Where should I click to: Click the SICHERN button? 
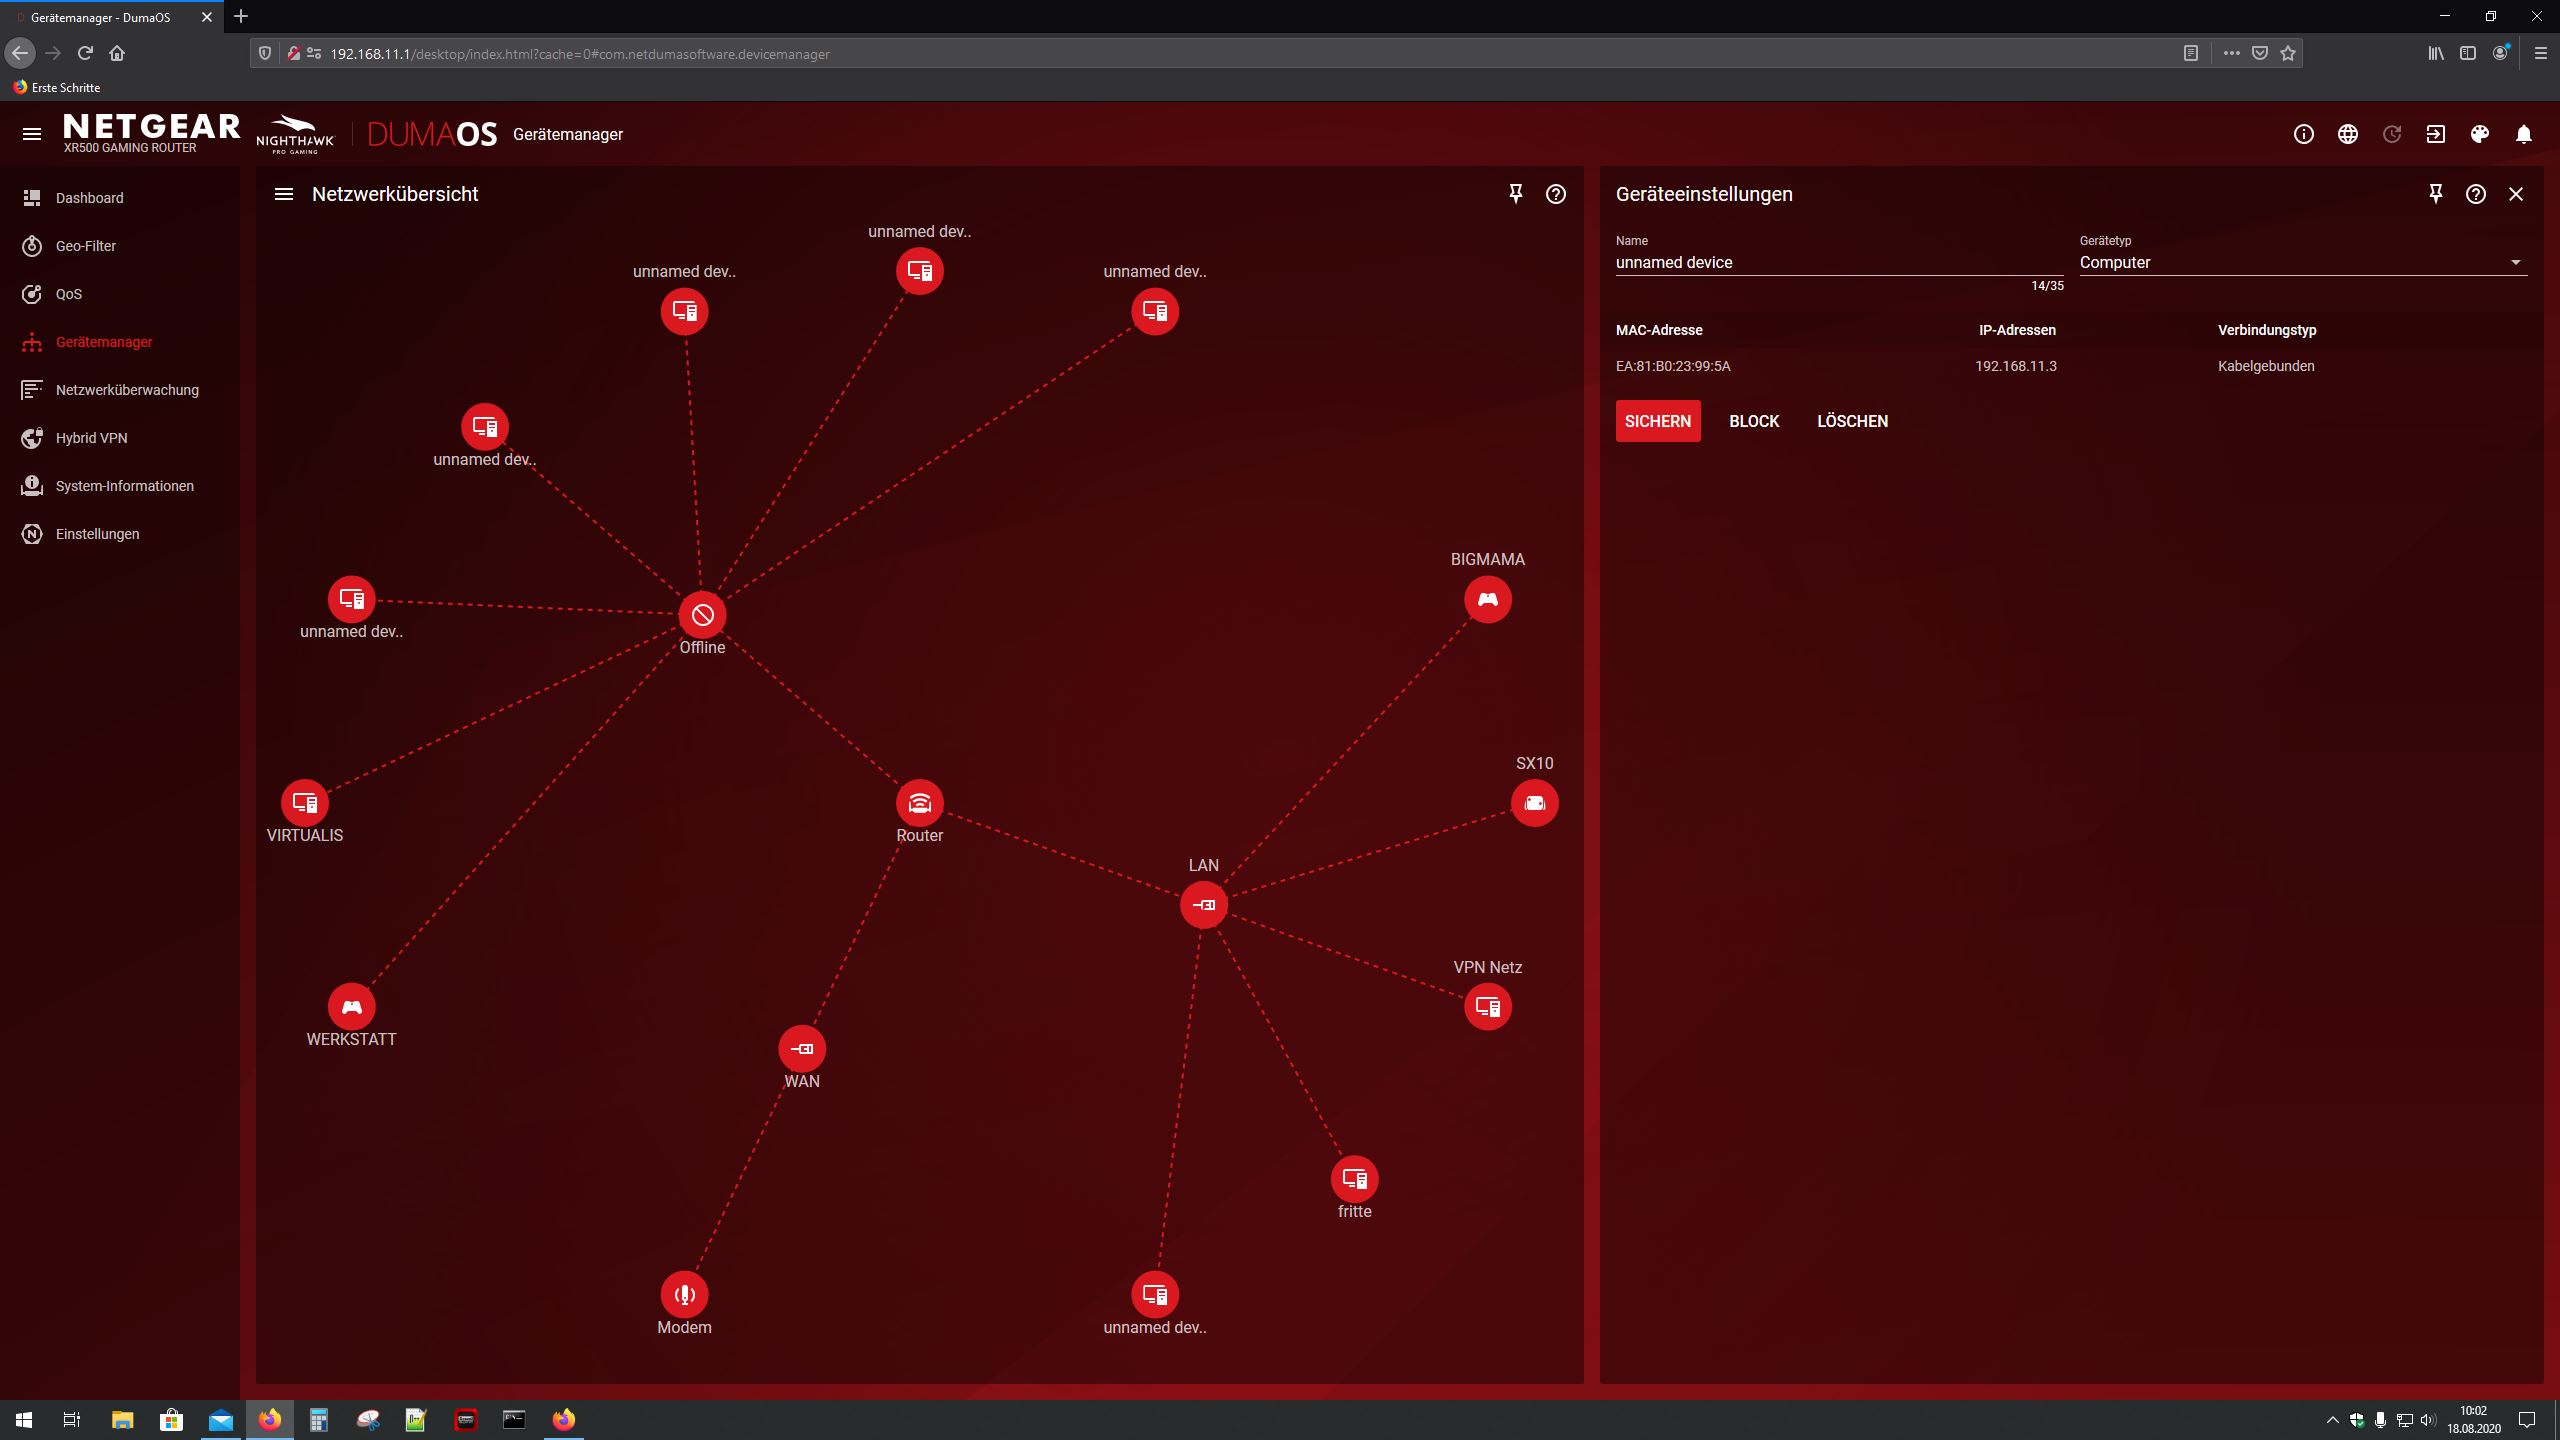pyautogui.click(x=1657, y=421)
